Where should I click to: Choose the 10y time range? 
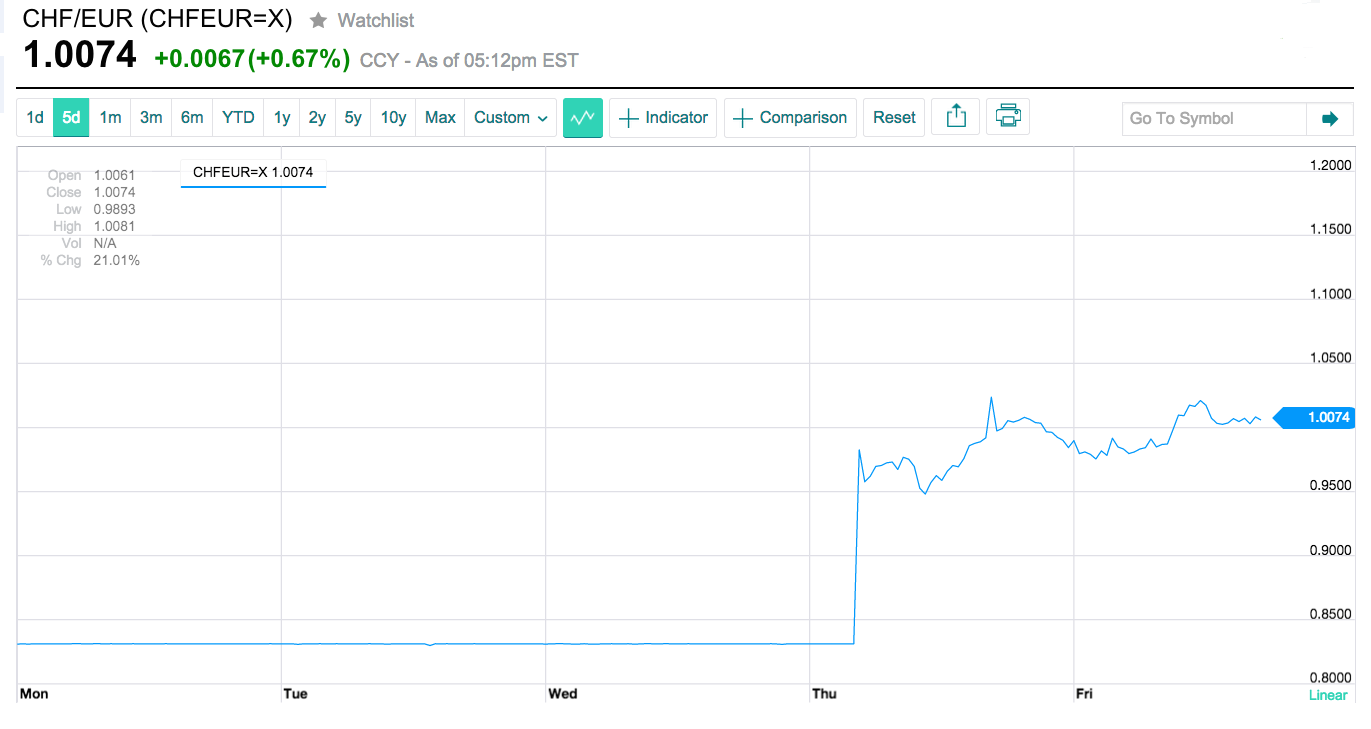click(x=393, y=118)
